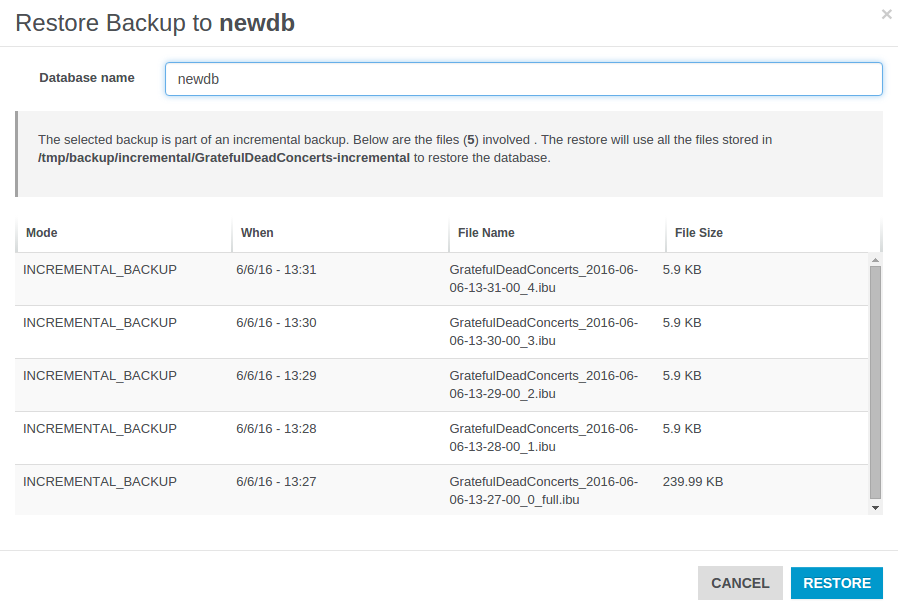Sort by the When column header
The width and height of the screenshot is (898, 615).
point(257,233)
